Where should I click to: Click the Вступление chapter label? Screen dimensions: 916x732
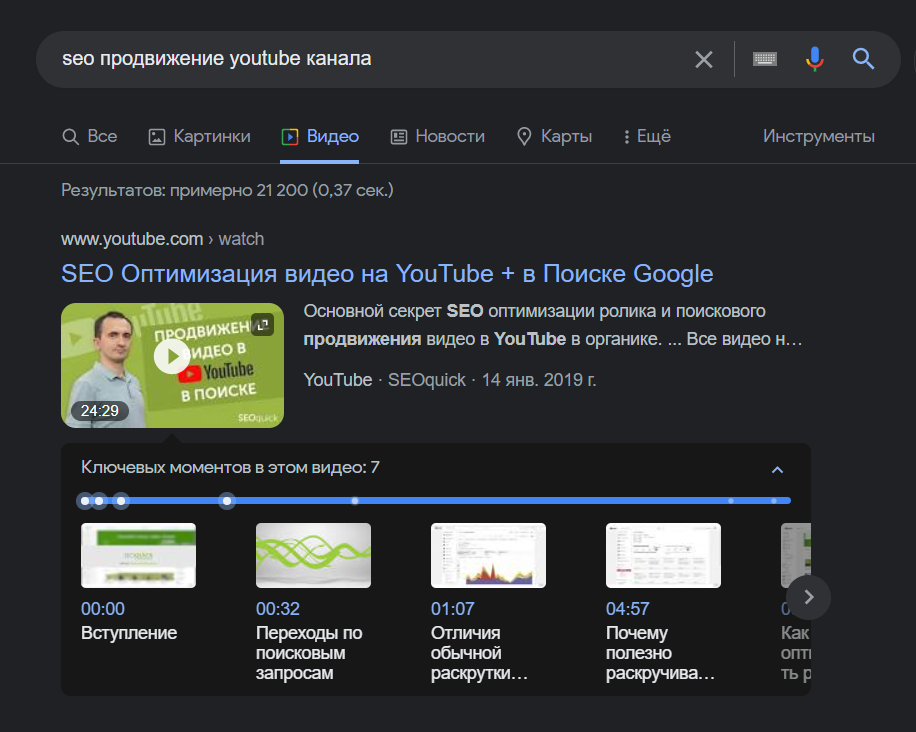click(x=129, y=633)
